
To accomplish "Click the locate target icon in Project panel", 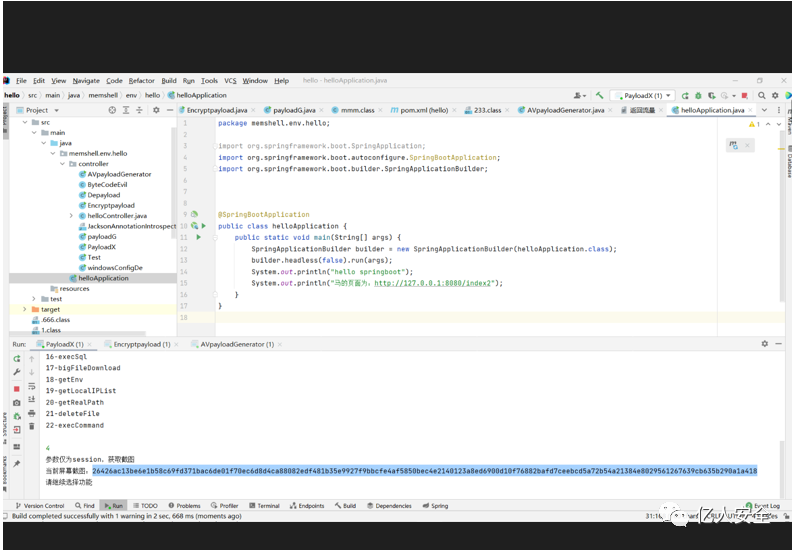I will click(x=112, y=110).
